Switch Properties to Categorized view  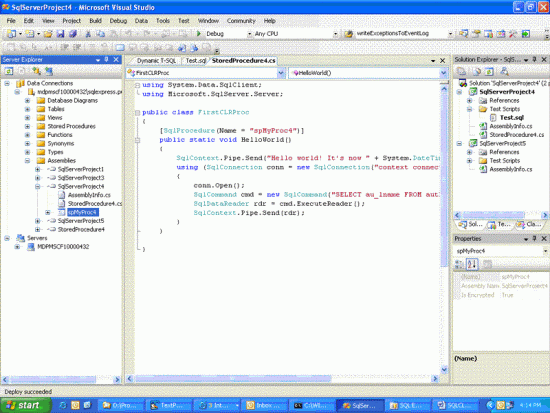click(459, 264)
